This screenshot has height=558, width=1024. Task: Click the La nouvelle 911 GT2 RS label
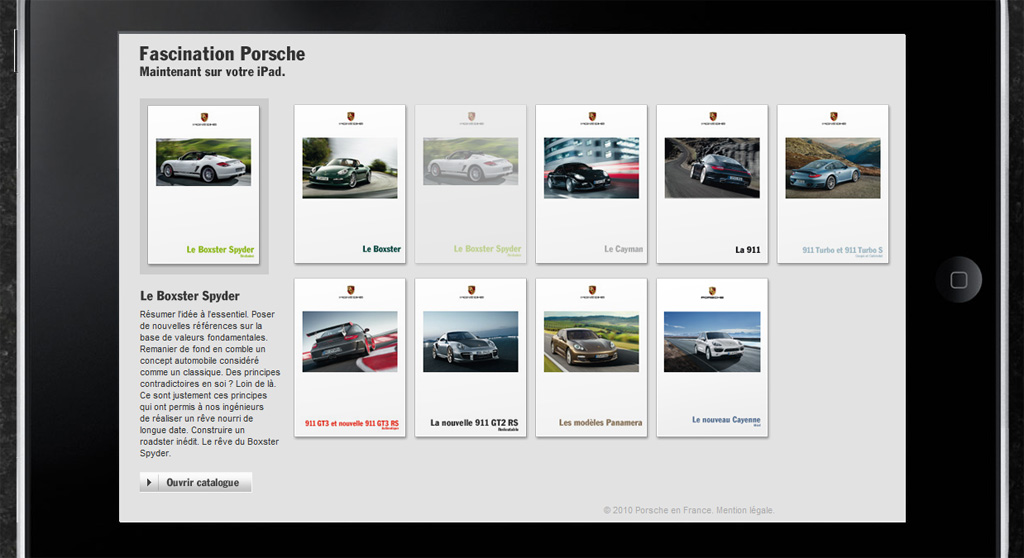point(474,423)
